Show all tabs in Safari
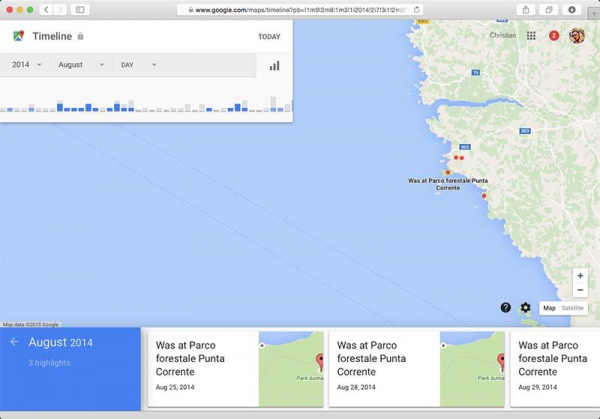The width and height of the screenshot is (600, 419). (x=549, y=10)
